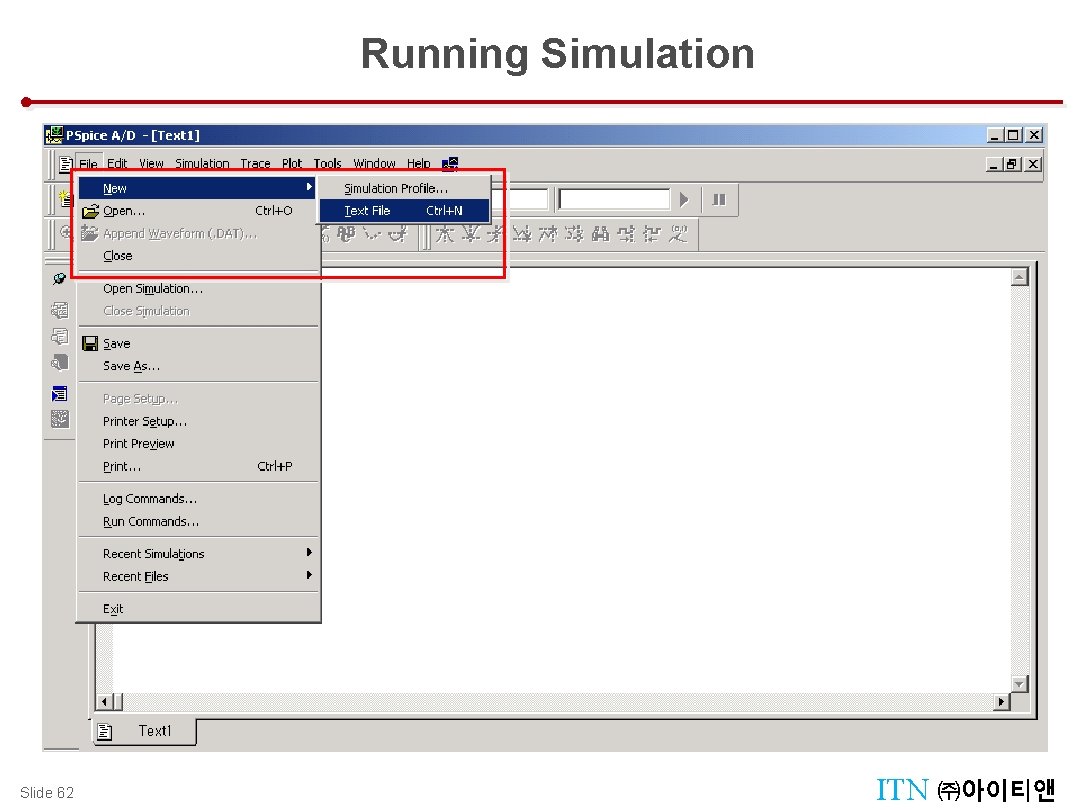Click the Run simulation play arrow
This screenshot has width=1080, height=810.
(683, 200)
